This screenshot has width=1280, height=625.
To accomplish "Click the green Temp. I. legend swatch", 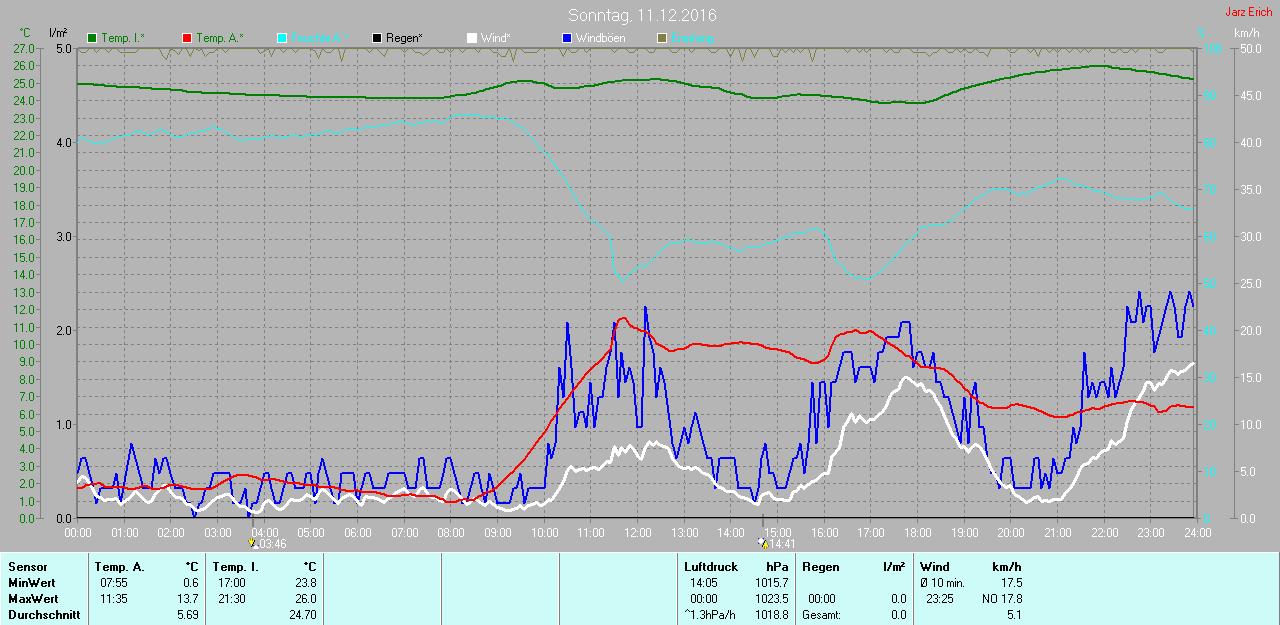I will click(x=93, y=38).
